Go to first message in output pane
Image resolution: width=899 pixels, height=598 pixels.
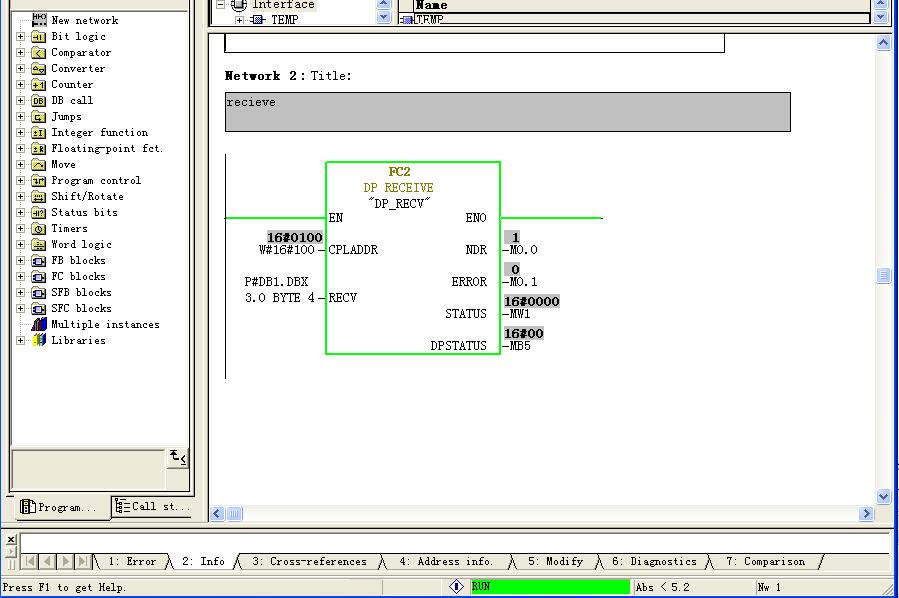click(x=30, y=562)
